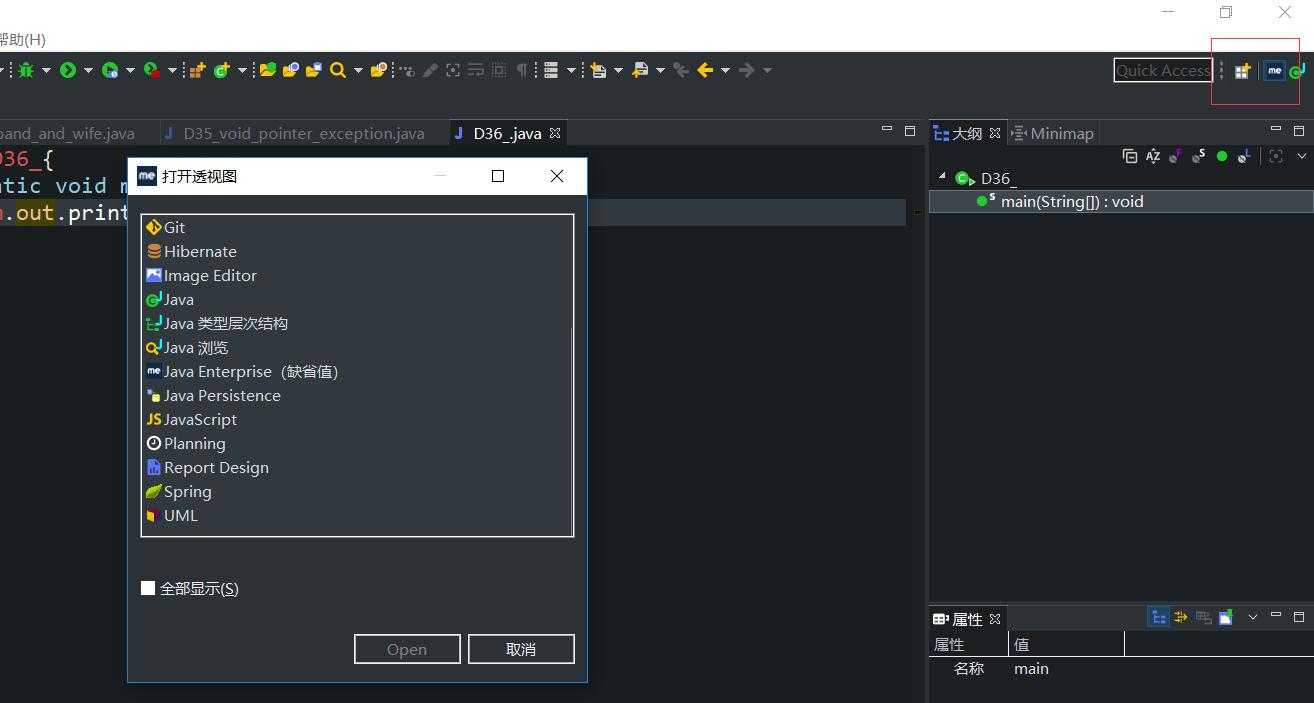Toggle Hide Non-Public Members green dot
This screenshot has width=1314, height=703.
pyautogui.click(x=1222, y=156)
